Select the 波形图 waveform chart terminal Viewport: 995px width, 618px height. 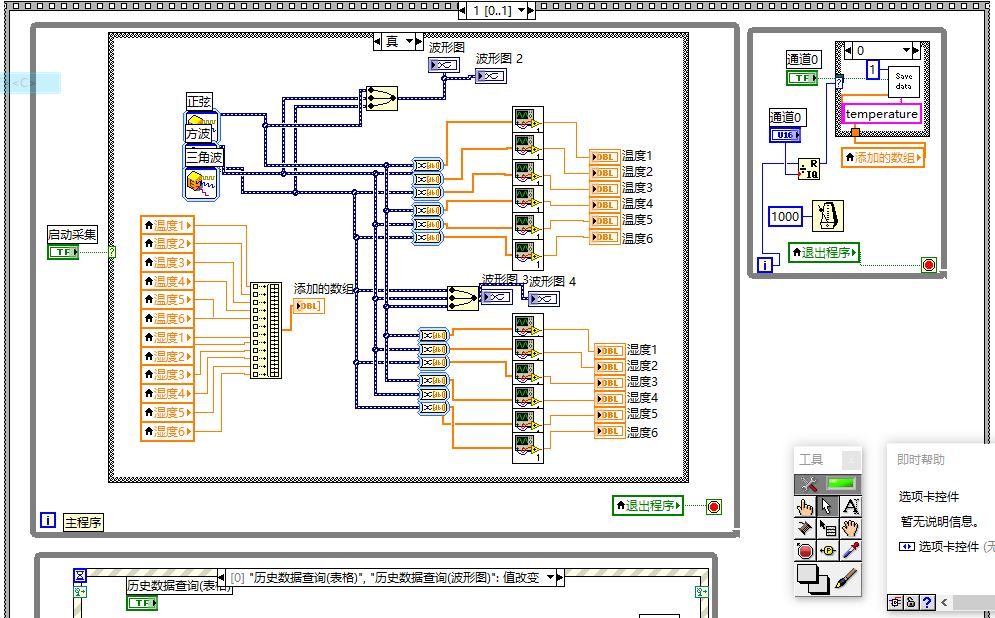[x=444, y=65]
